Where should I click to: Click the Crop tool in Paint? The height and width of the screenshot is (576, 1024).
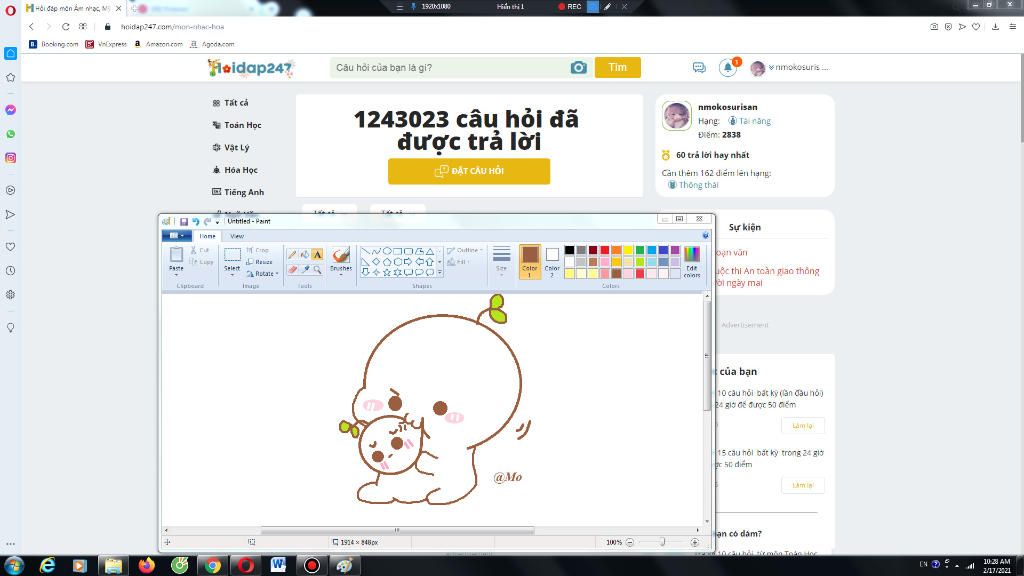(x=258, y=250)
